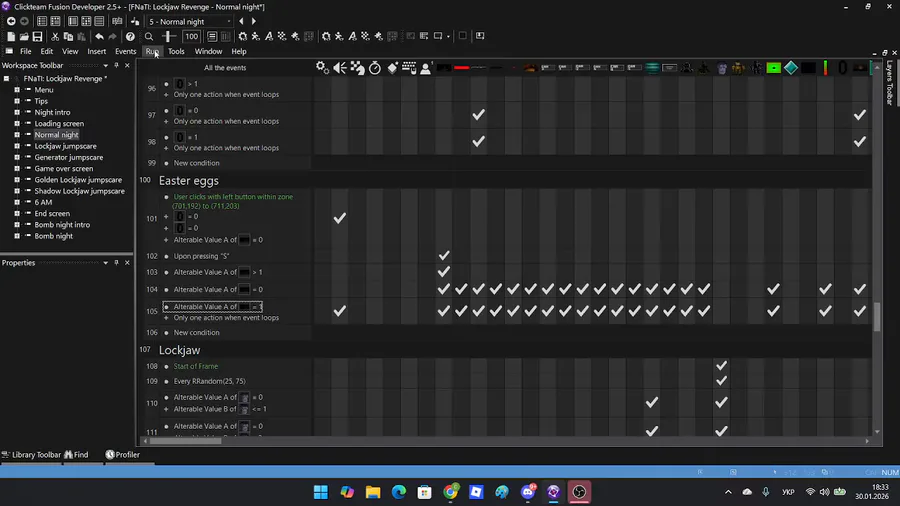Click the Cut scissors icon
This screenshot has width=900, height=506.
[x=55, y=37]
